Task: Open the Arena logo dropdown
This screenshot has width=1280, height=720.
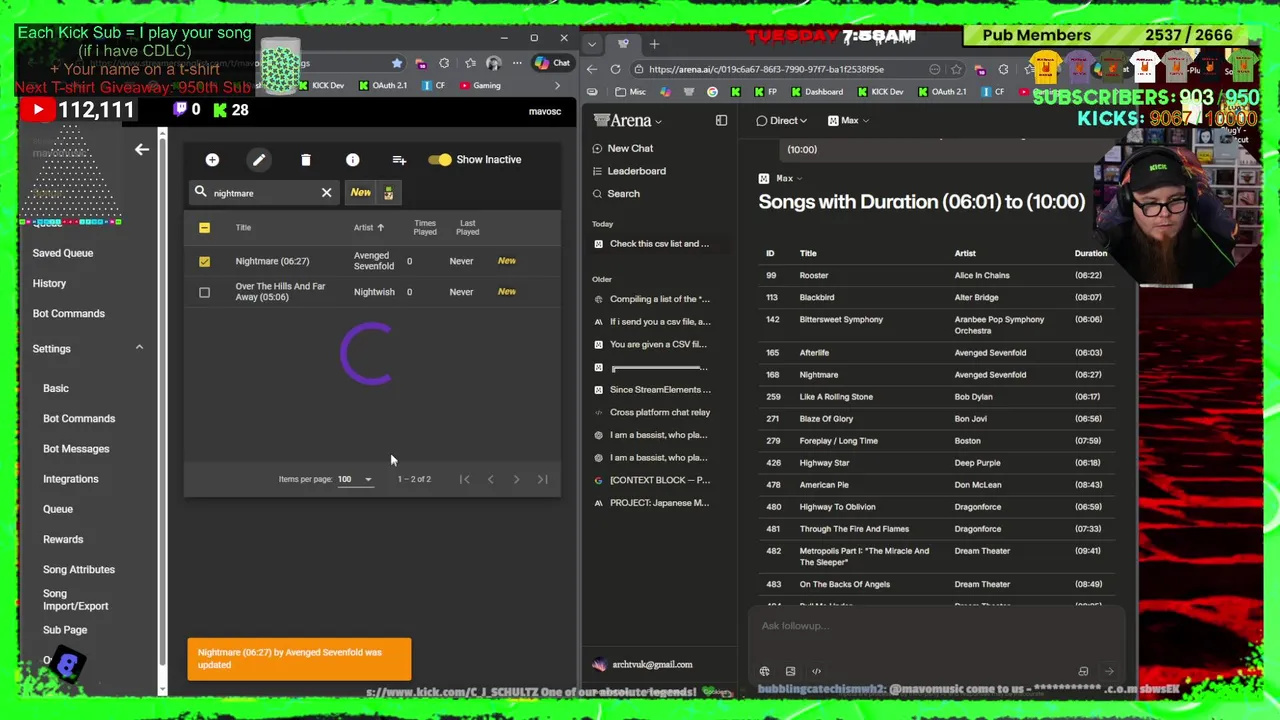Action: click(x=628, y=120)
